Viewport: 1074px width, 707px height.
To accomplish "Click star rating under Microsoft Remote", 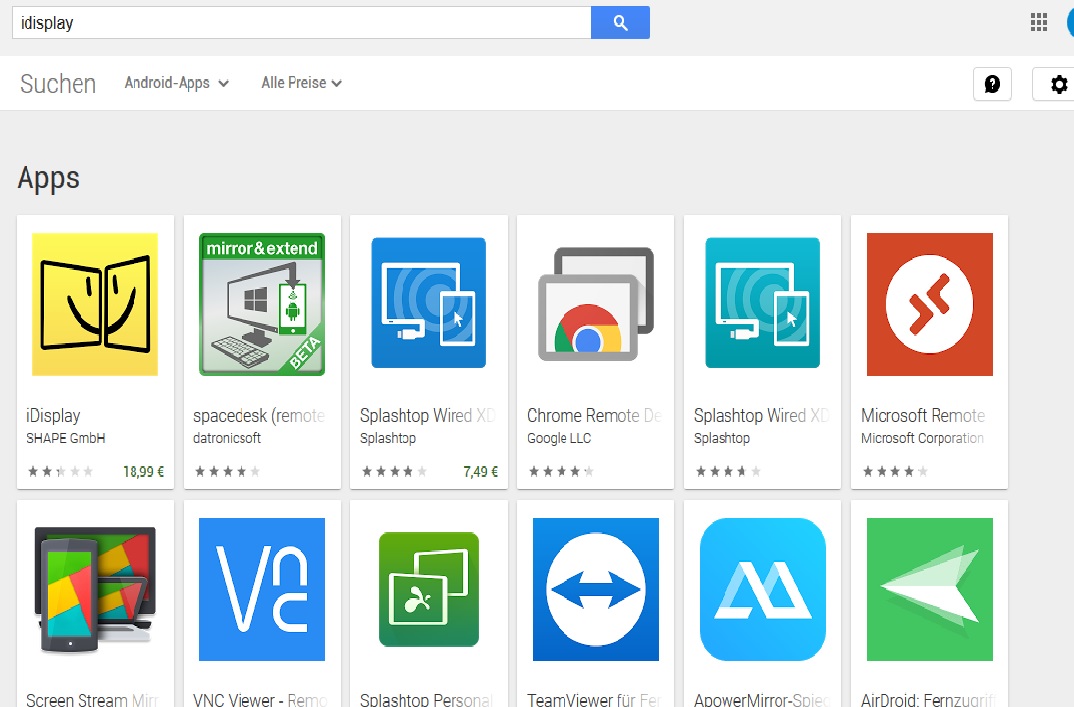I will pos(895,471).
